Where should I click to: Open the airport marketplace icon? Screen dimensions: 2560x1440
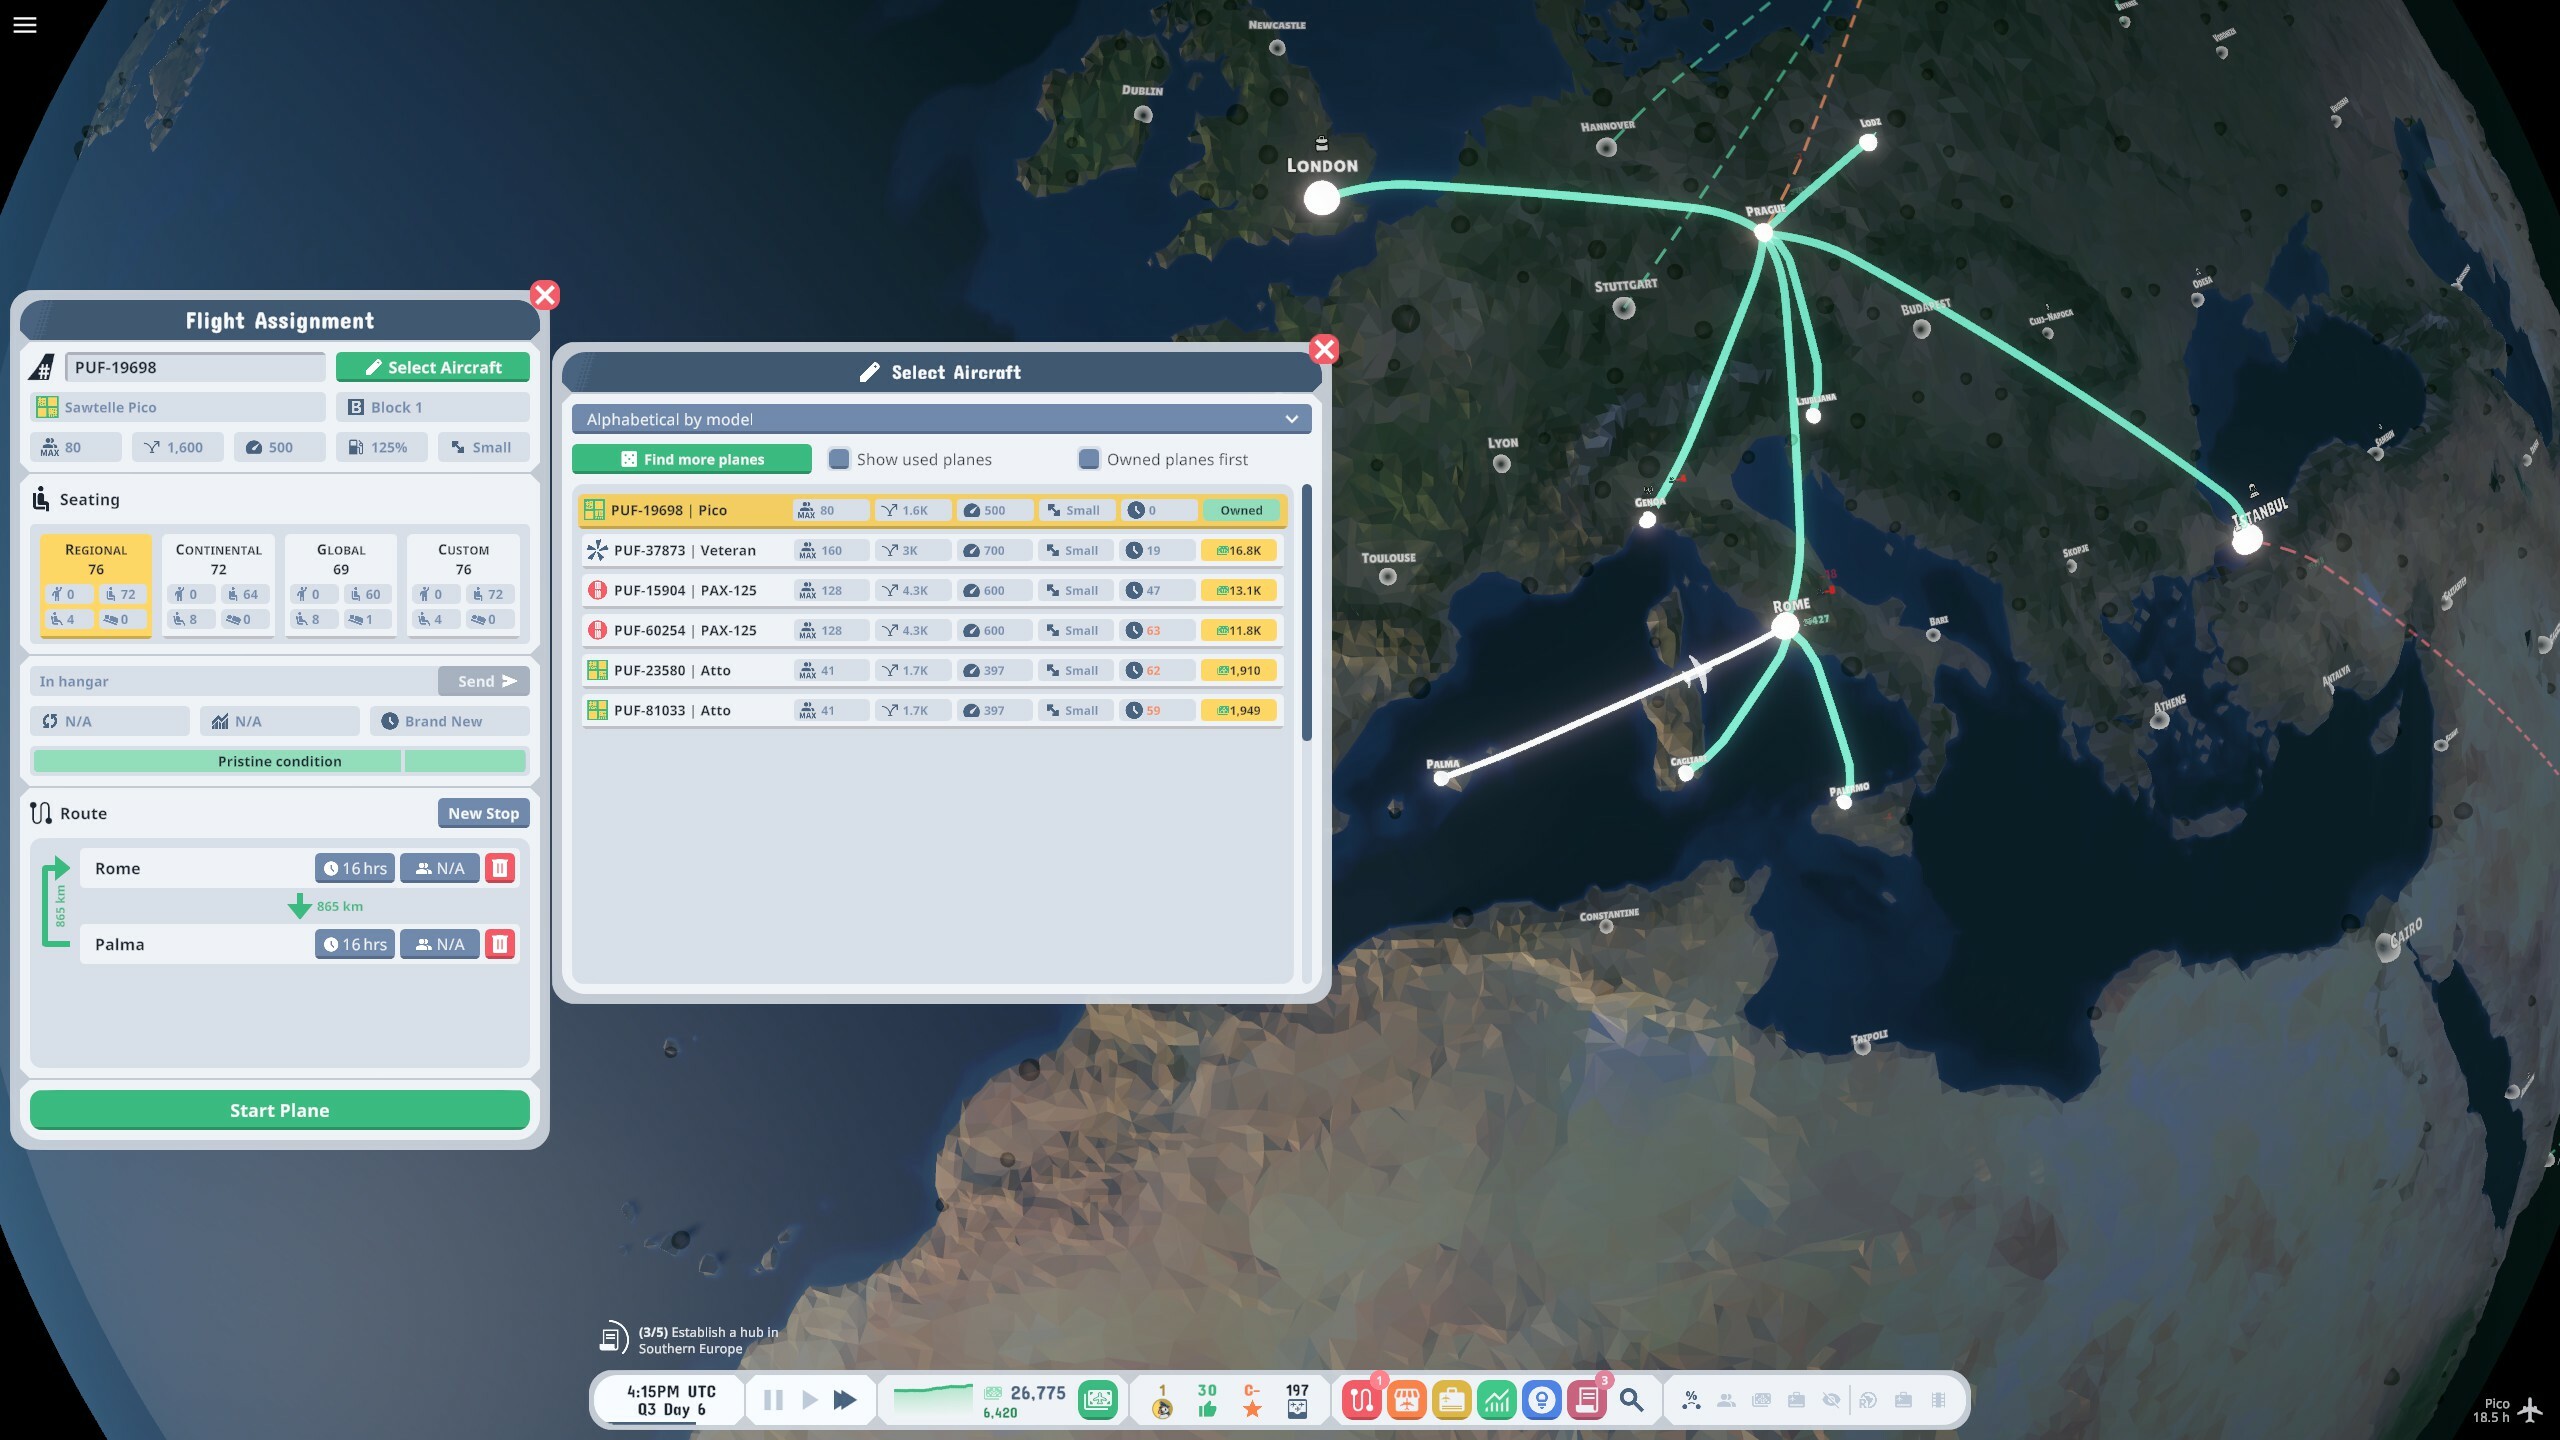click(x=1408, y=1399)
